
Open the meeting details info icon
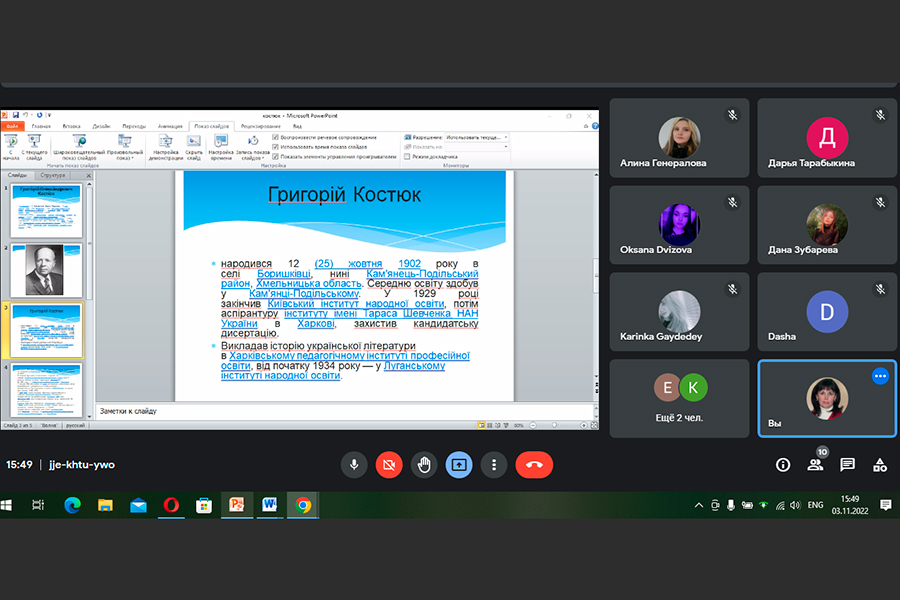[783, 464]
